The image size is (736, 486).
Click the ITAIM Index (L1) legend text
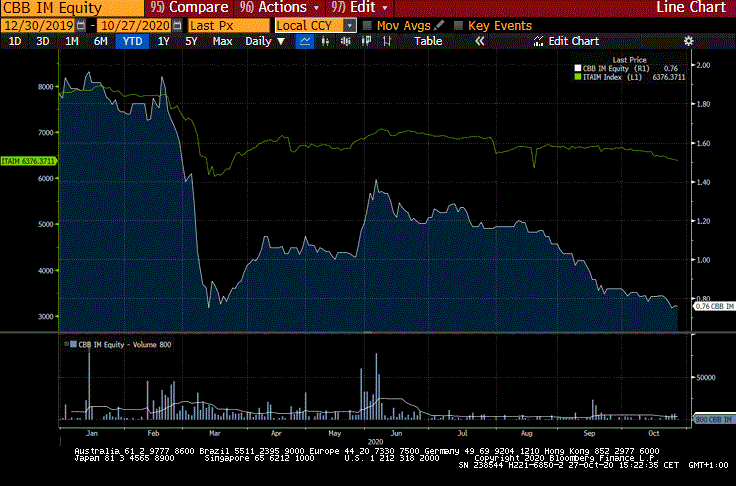click(612, 77)
